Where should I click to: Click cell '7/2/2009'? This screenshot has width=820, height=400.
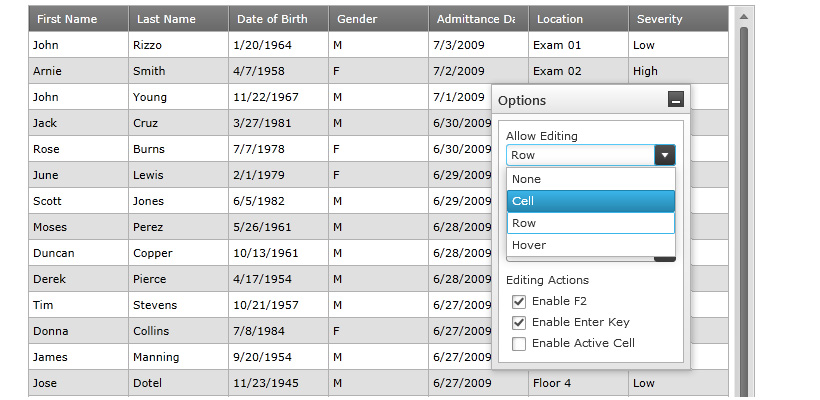(478, 71)
